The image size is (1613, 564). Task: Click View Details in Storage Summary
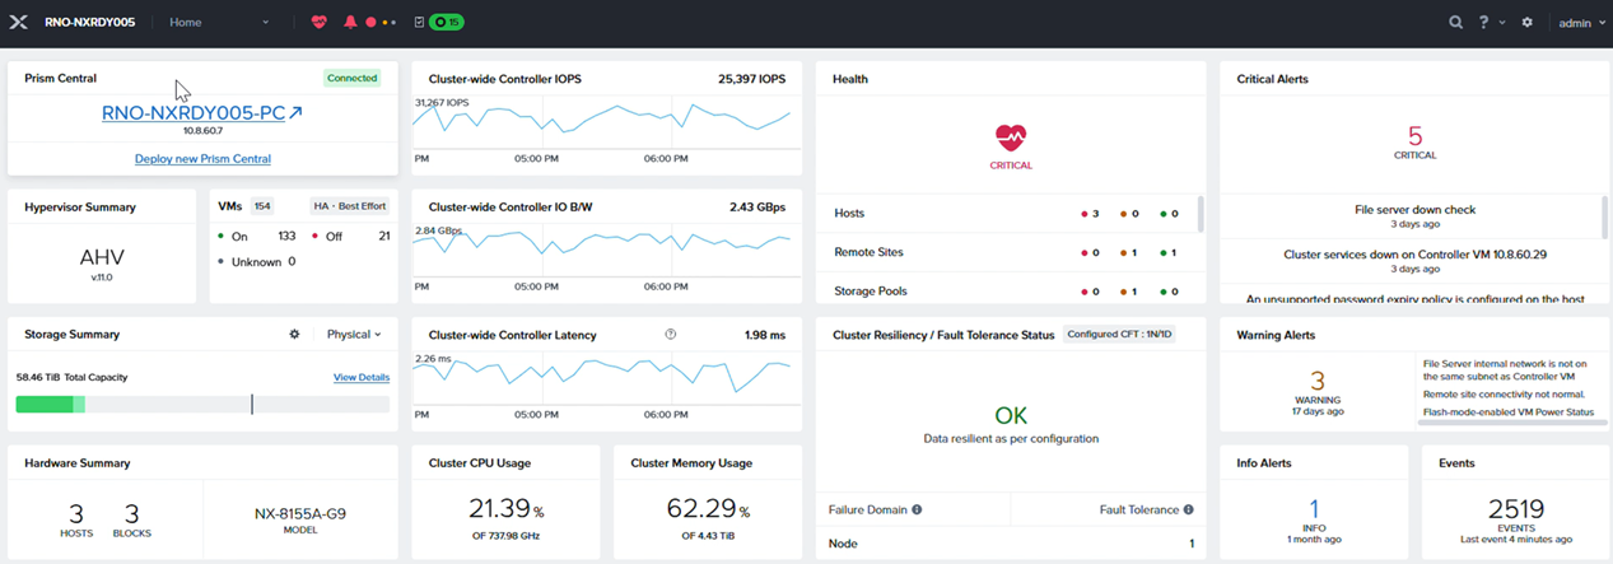[x=361, y=377]
